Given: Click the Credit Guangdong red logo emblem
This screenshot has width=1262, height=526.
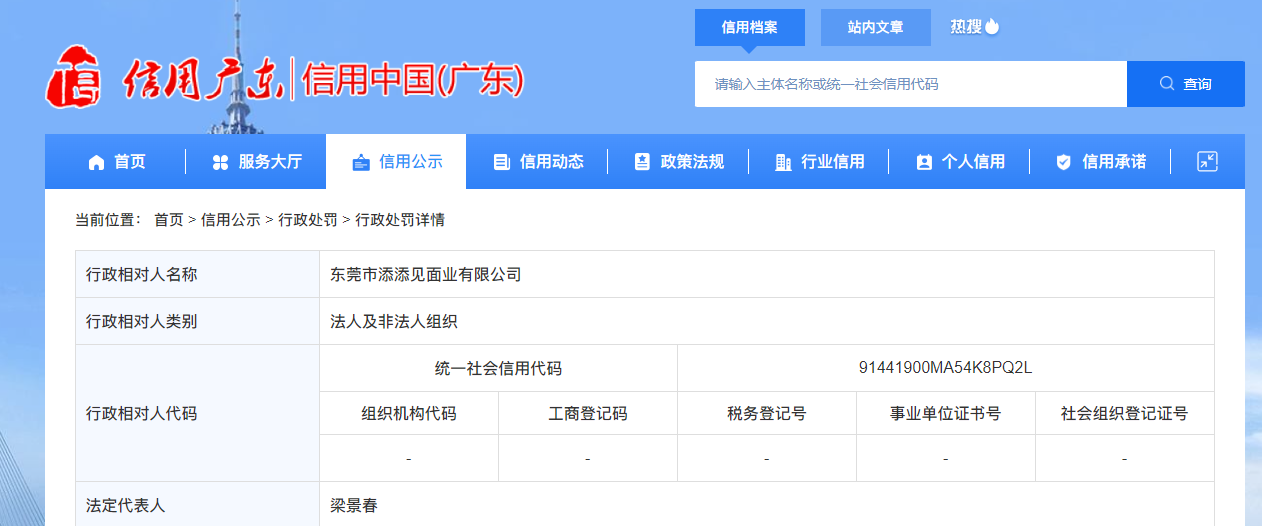Looking at the screenshot, I should (x=75, y=78).
